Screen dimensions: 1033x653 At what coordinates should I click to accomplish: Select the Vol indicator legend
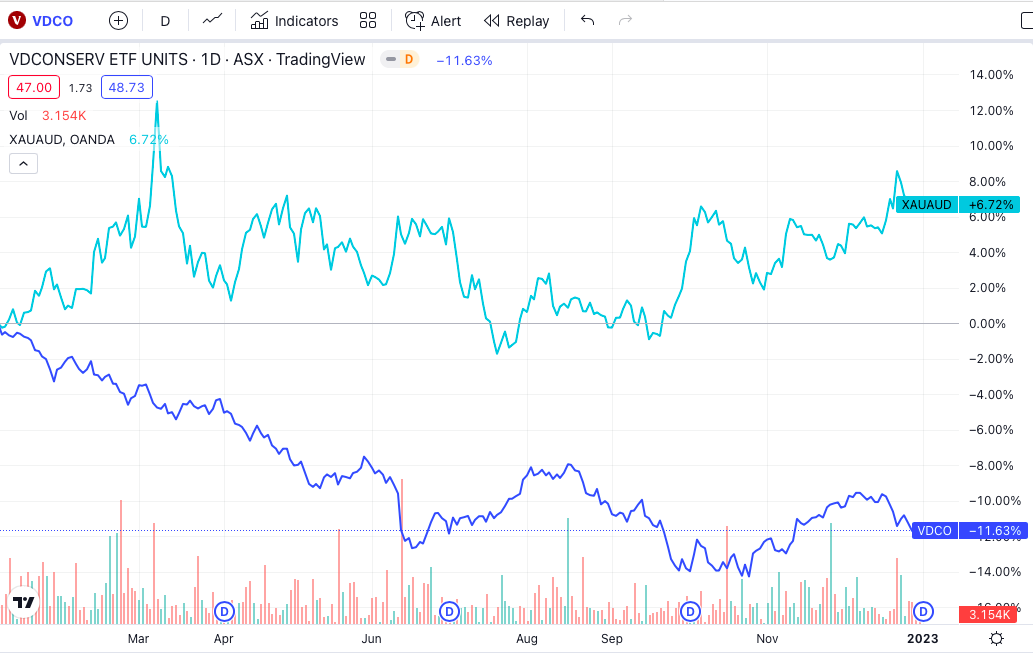(x=18, y=115)
